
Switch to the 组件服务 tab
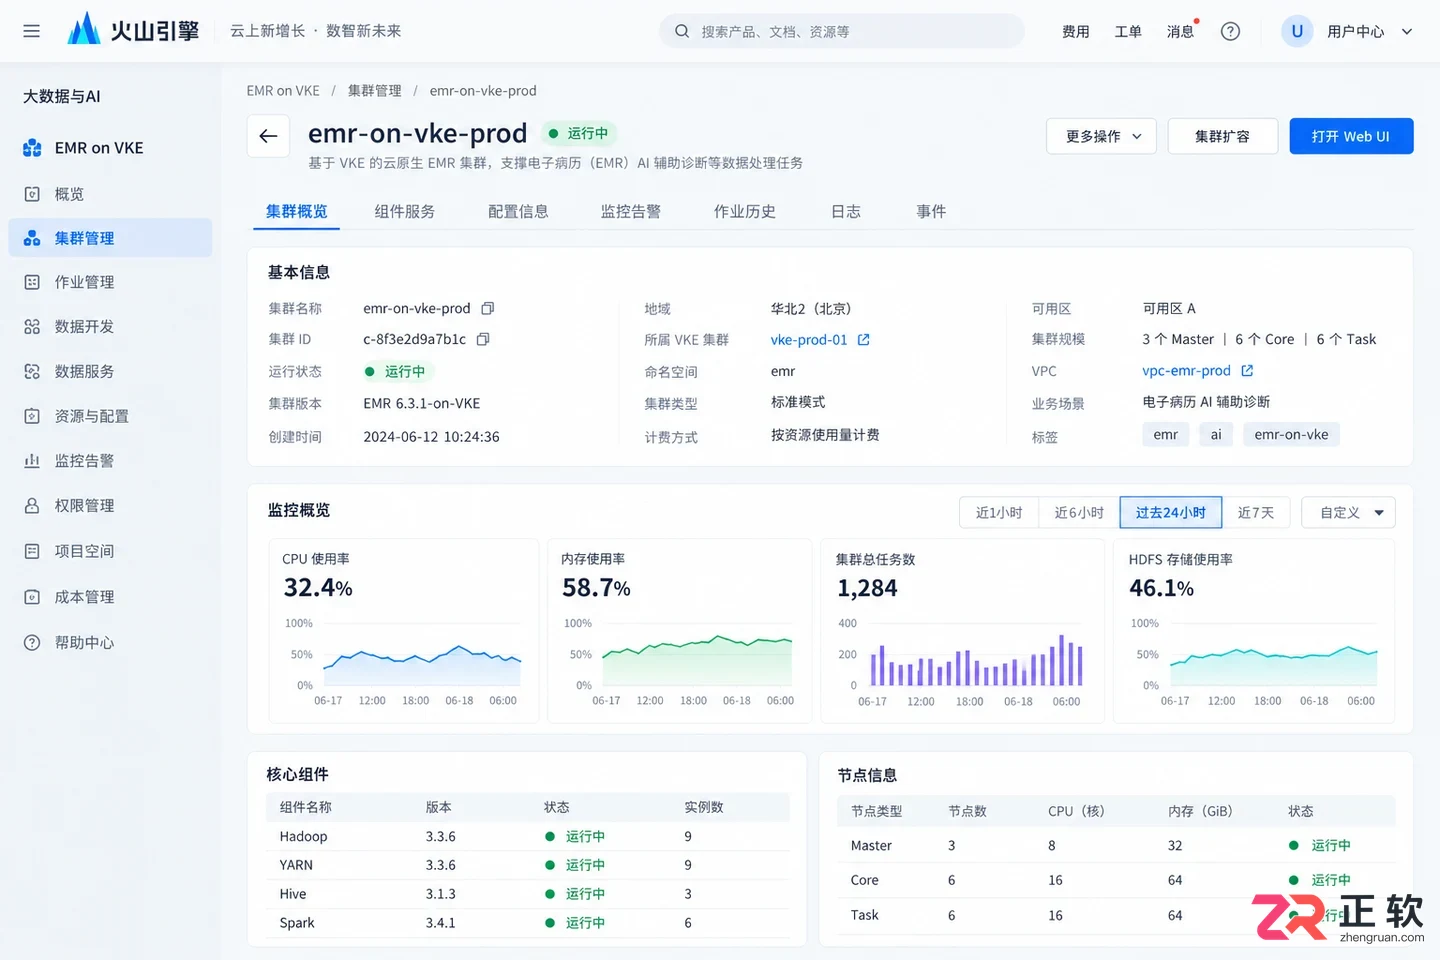click(x=405, y=211)
